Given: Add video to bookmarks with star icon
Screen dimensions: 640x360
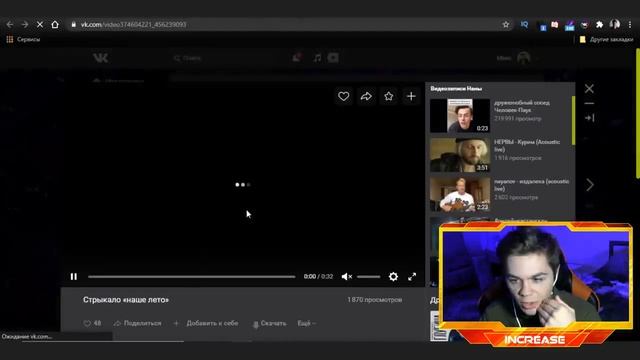Looking at the screenshot, I should click(x=389, y=96).
